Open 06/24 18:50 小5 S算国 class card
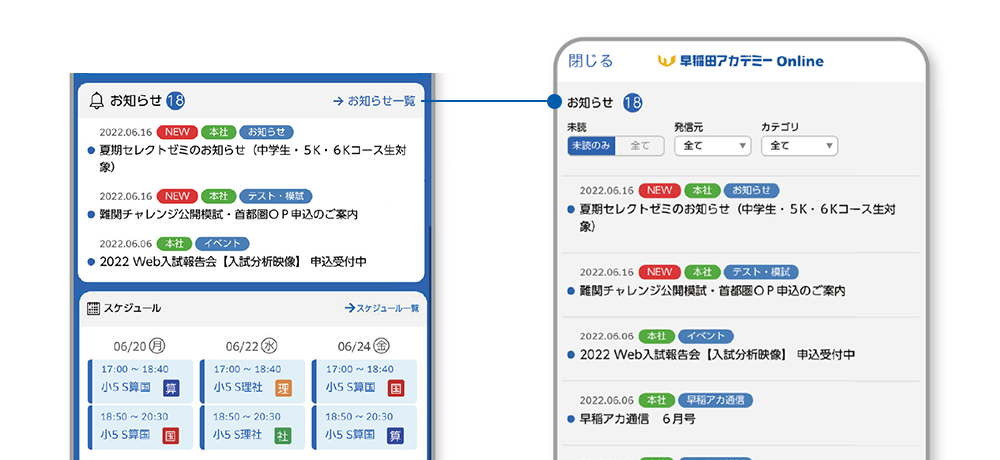This screenshot has width=1000, height=460. pyautogui.click(x=364, y=427)
